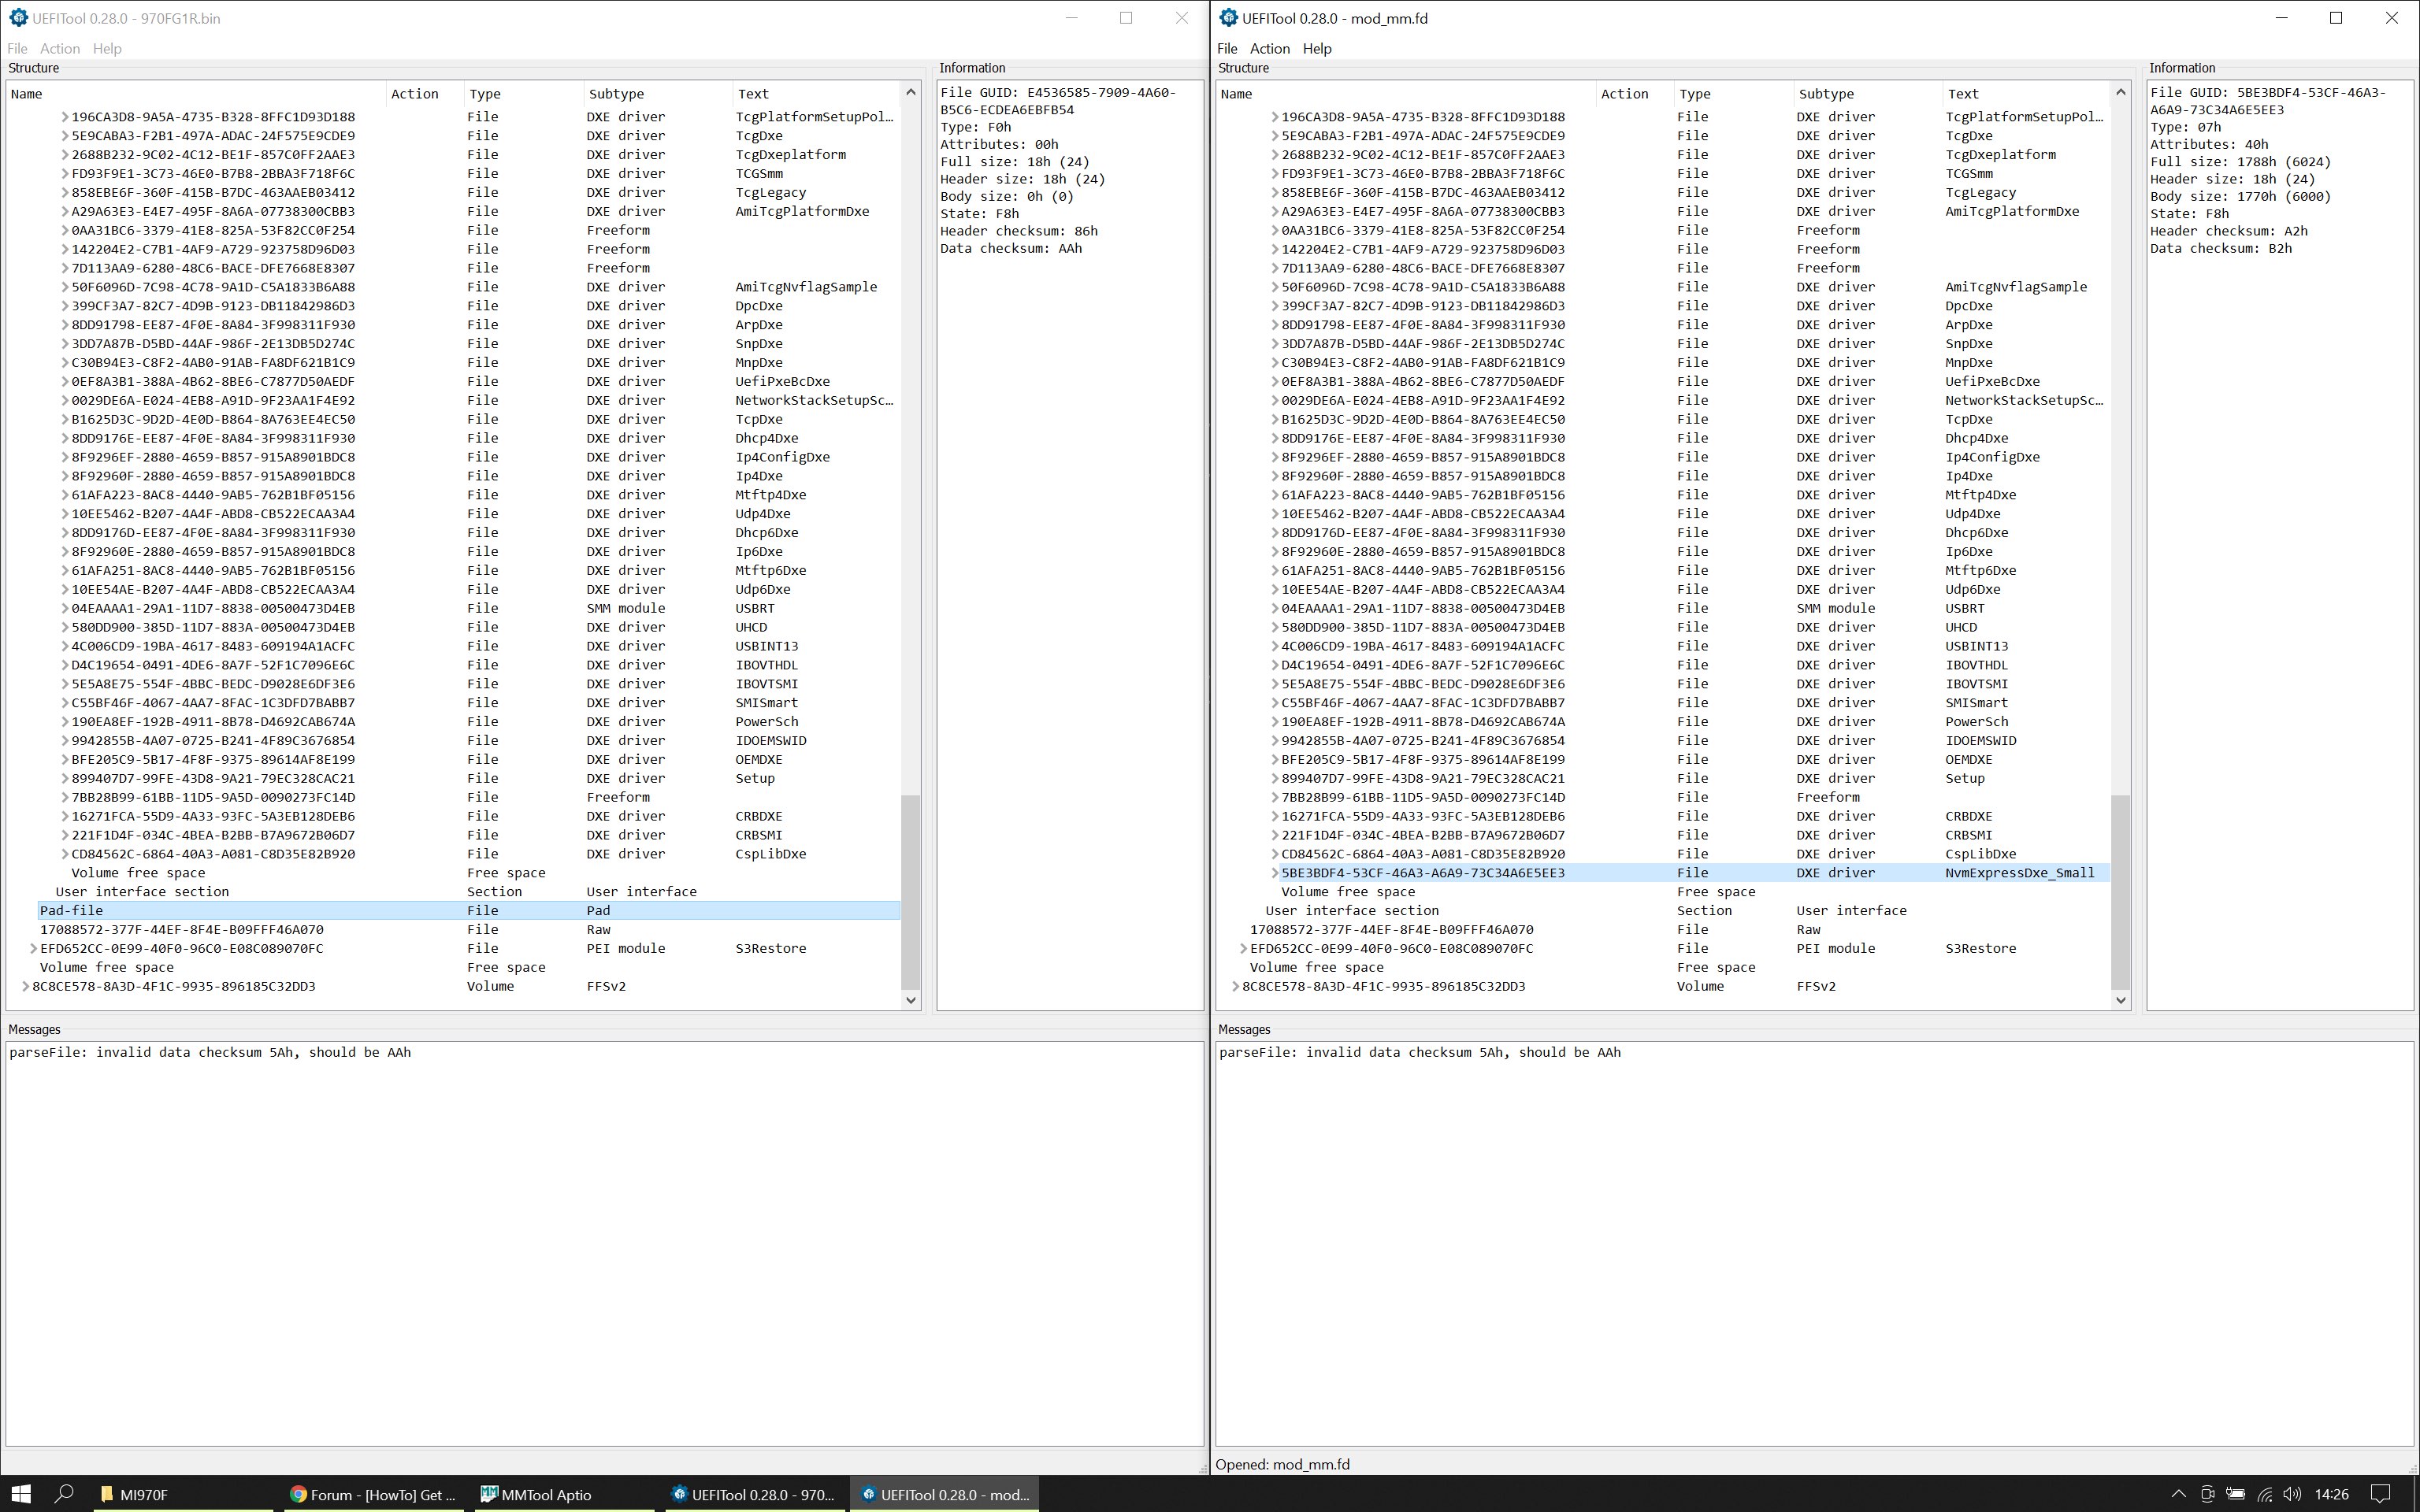The width and height of the screenshot is (2420, 1512).
Task: Select Pad-file row in left window
Action: (469, 911)
